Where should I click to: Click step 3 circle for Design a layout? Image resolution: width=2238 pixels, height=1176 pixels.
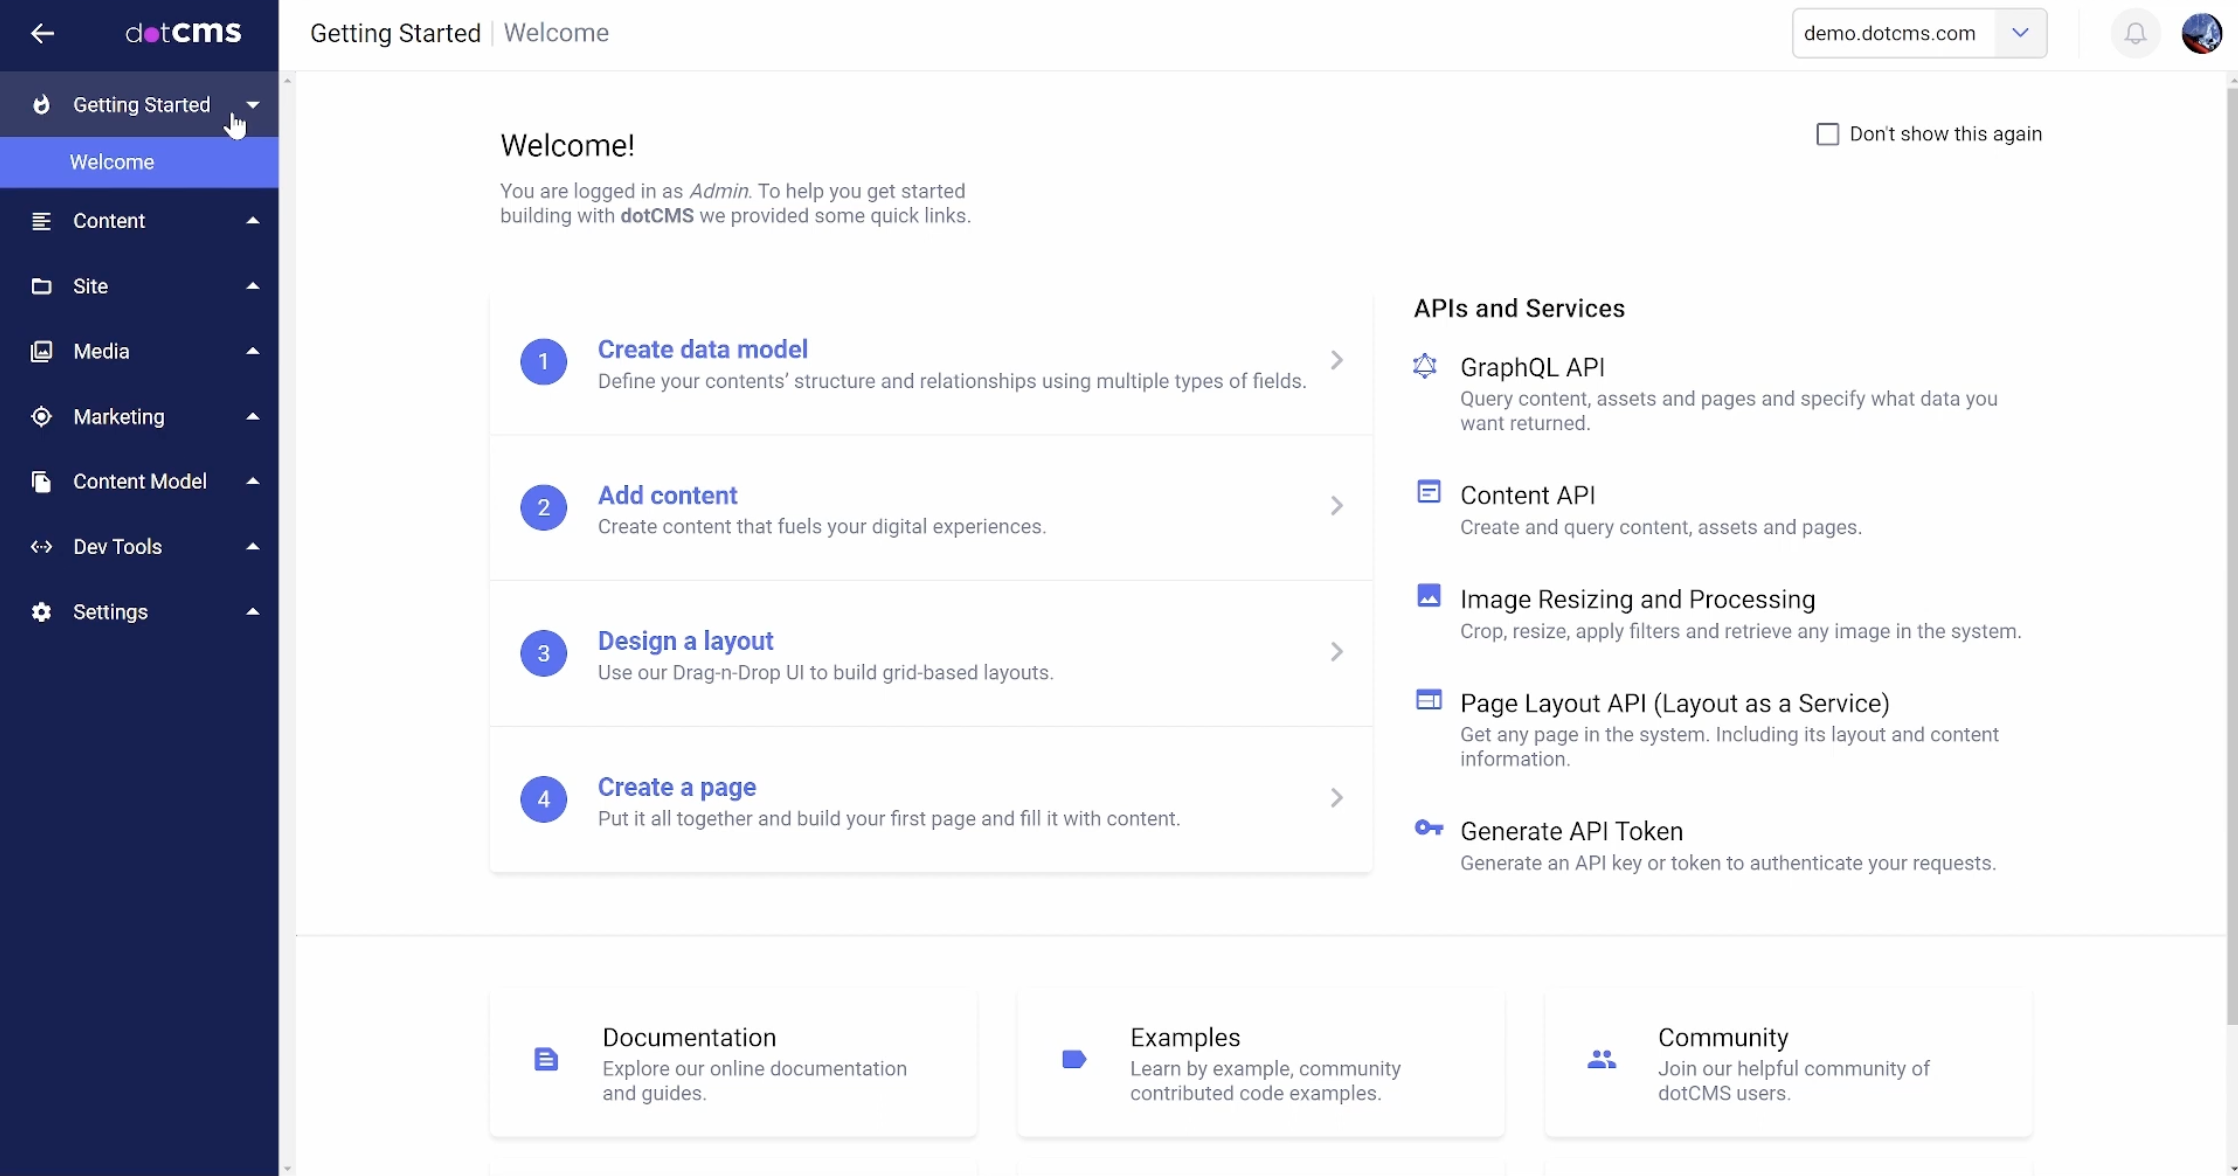pos(543,653)
